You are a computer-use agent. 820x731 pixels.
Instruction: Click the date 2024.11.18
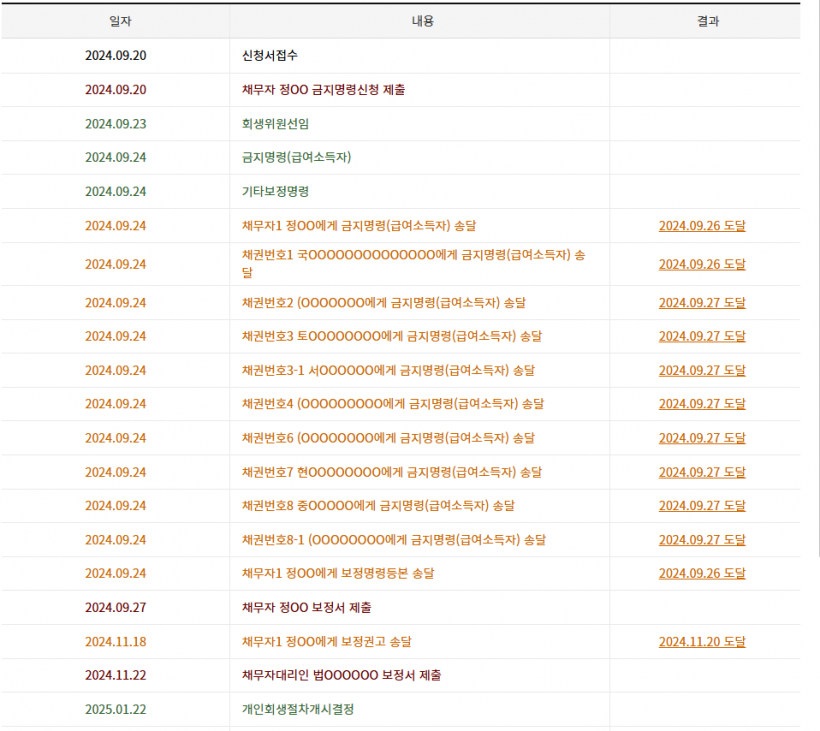coord(116,642)
